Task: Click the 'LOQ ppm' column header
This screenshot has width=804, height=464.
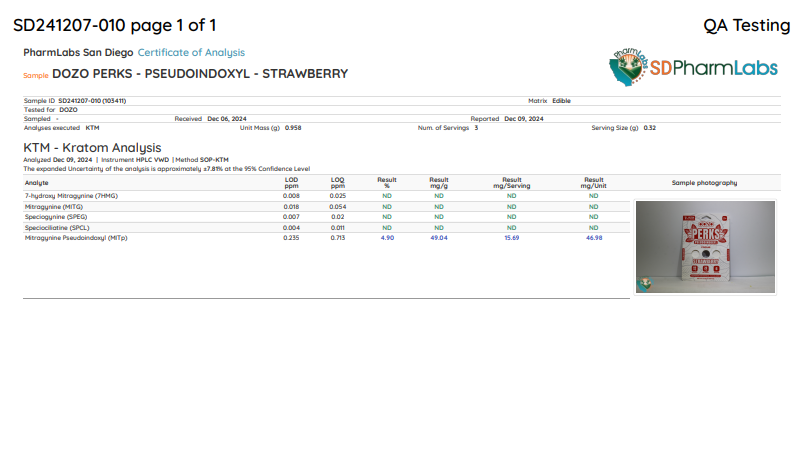Action: (337, 183)
